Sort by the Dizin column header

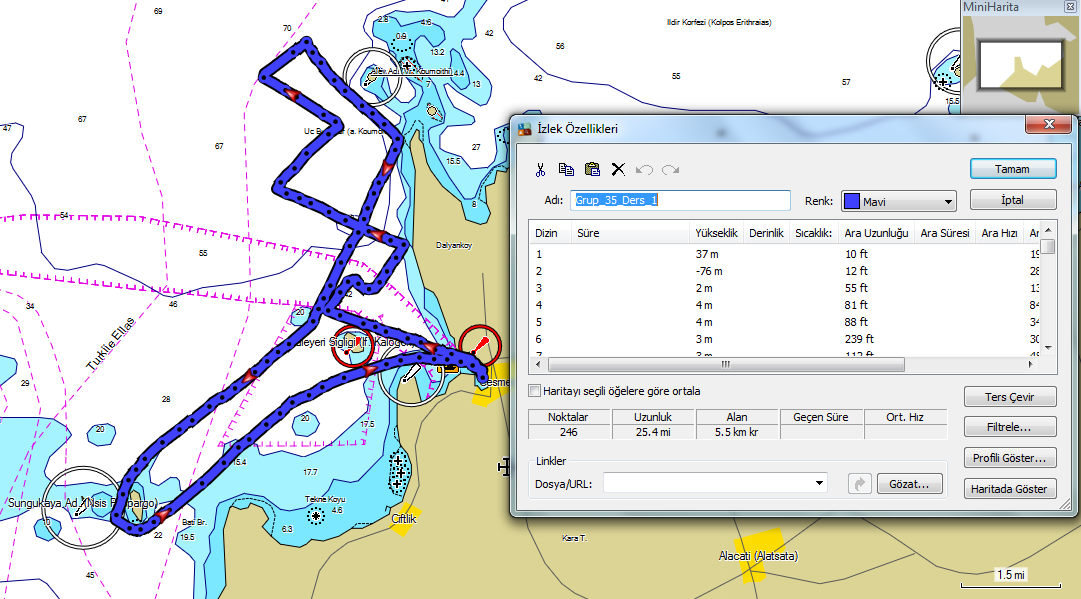(549, 233)
